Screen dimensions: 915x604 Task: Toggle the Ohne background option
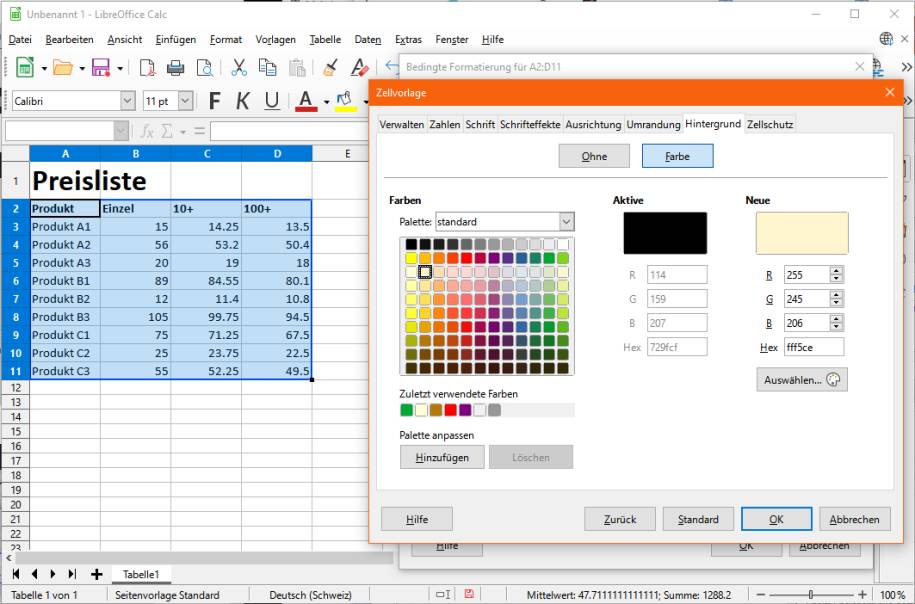[594, 156]
